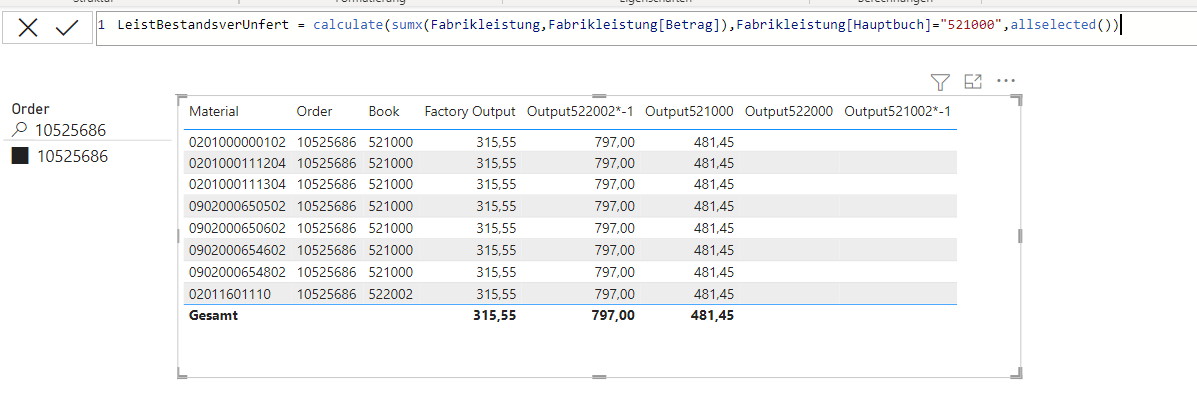
Task: Open the visual filter funnel icon
Action: pyautogui.click(x=940, y=82)
